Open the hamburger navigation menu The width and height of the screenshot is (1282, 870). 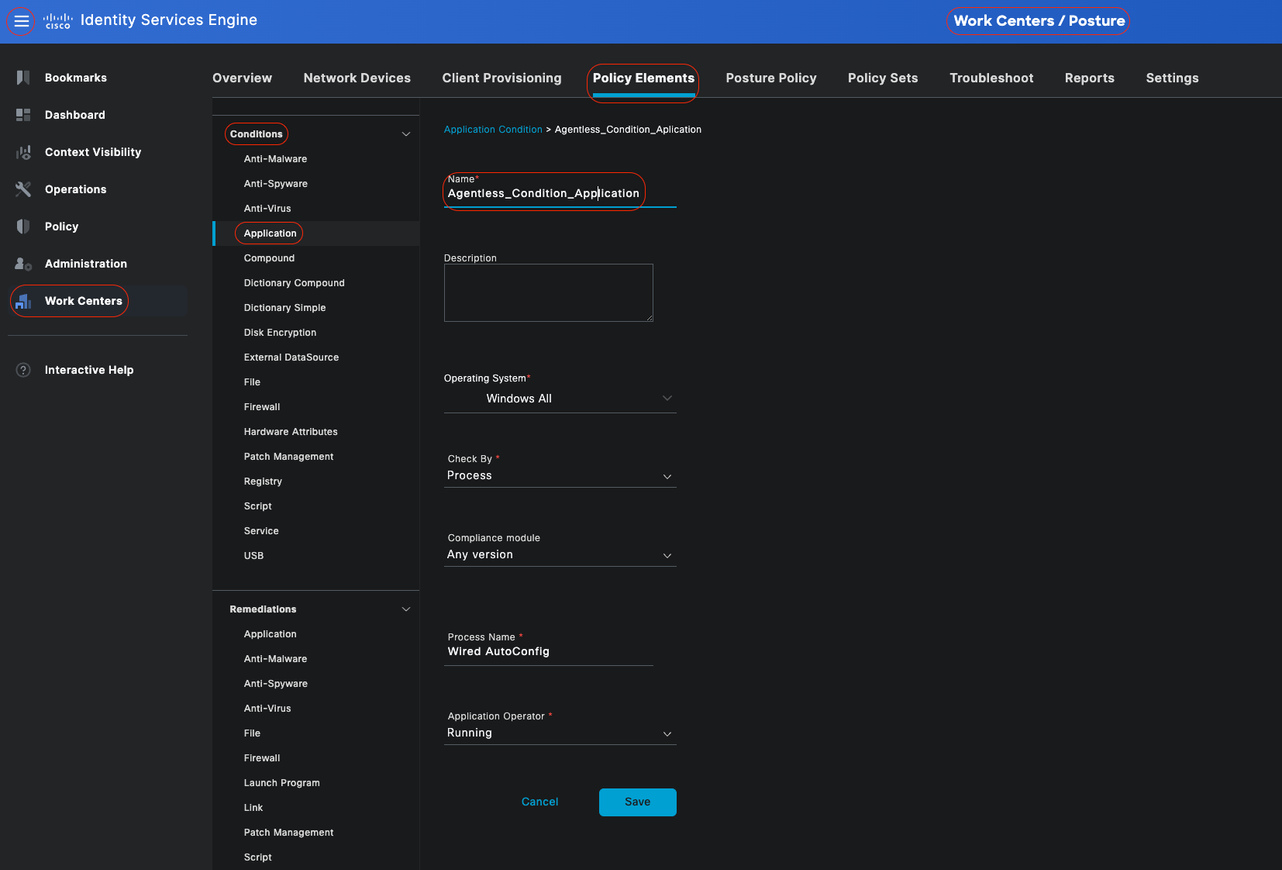tap(21, 21)
